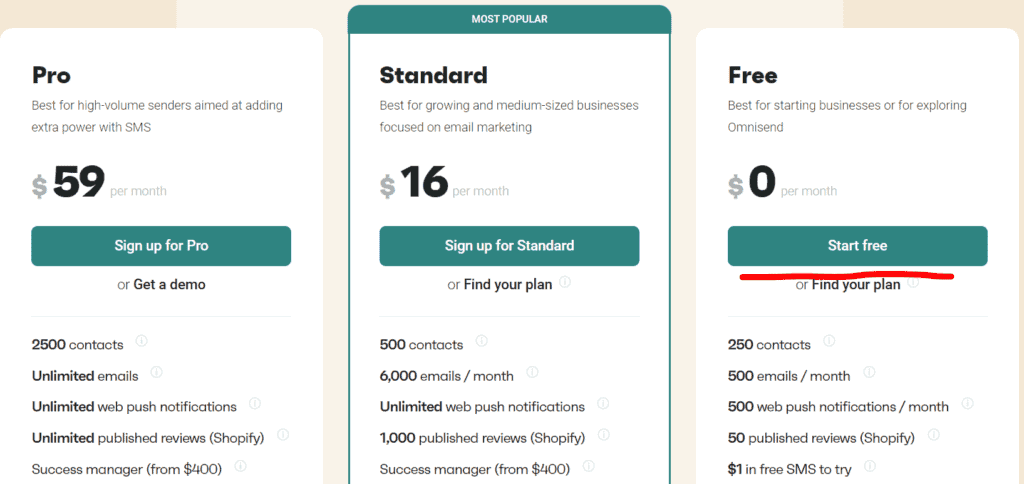Open info icon next to 500 contacts
Viewport: 1024px width, 484px height.
[x=481, y=341]
